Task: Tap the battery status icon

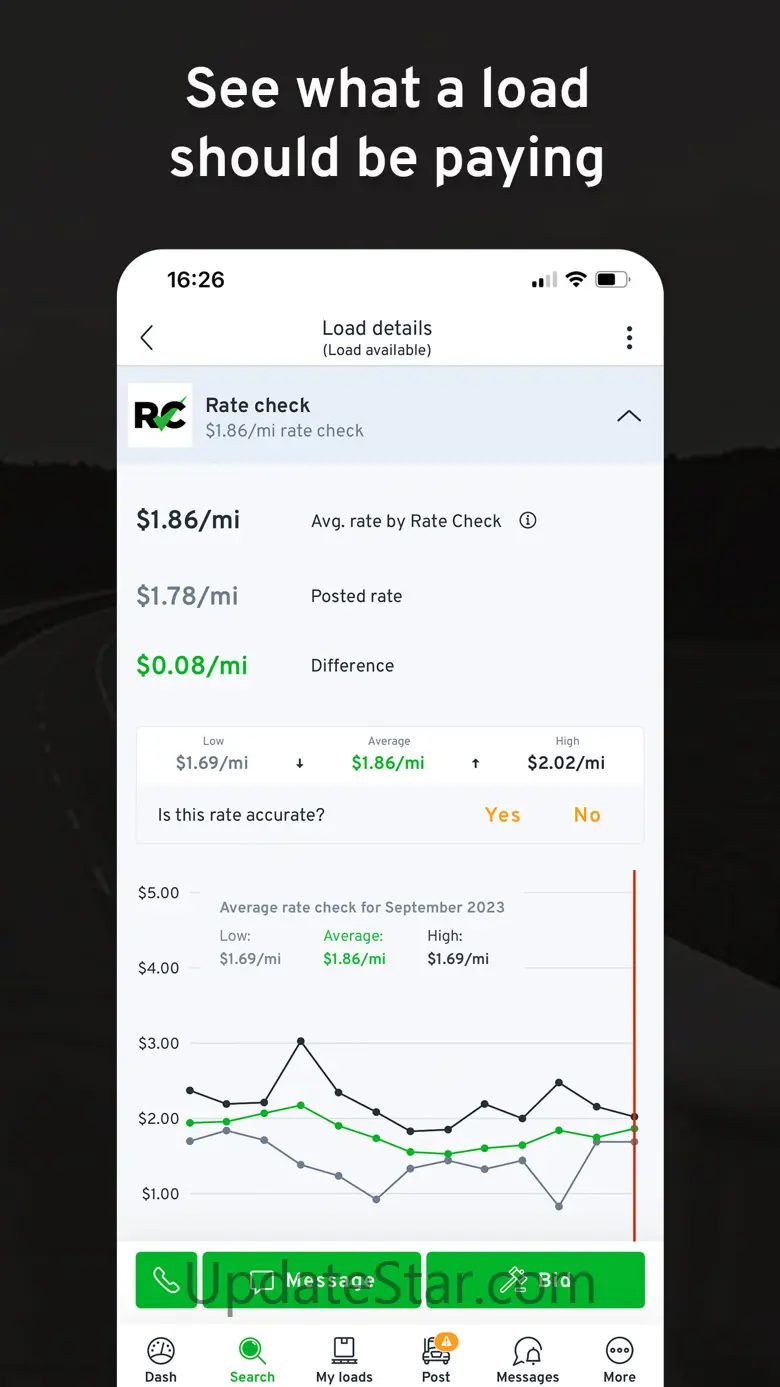Action: (612, 280)
